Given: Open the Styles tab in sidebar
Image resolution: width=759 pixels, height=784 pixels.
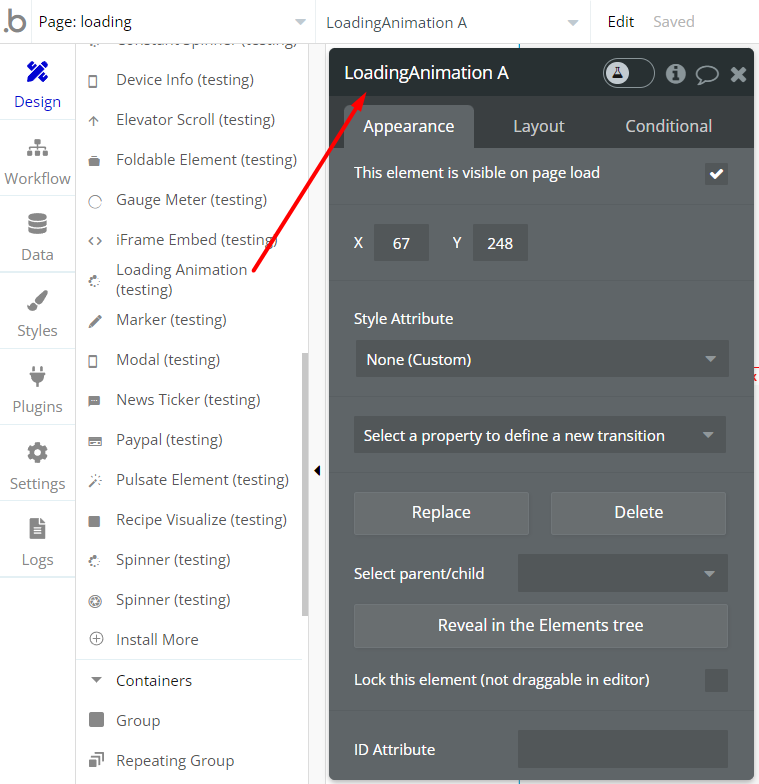Looking at the screenshot, I should (x=38, y=313).
